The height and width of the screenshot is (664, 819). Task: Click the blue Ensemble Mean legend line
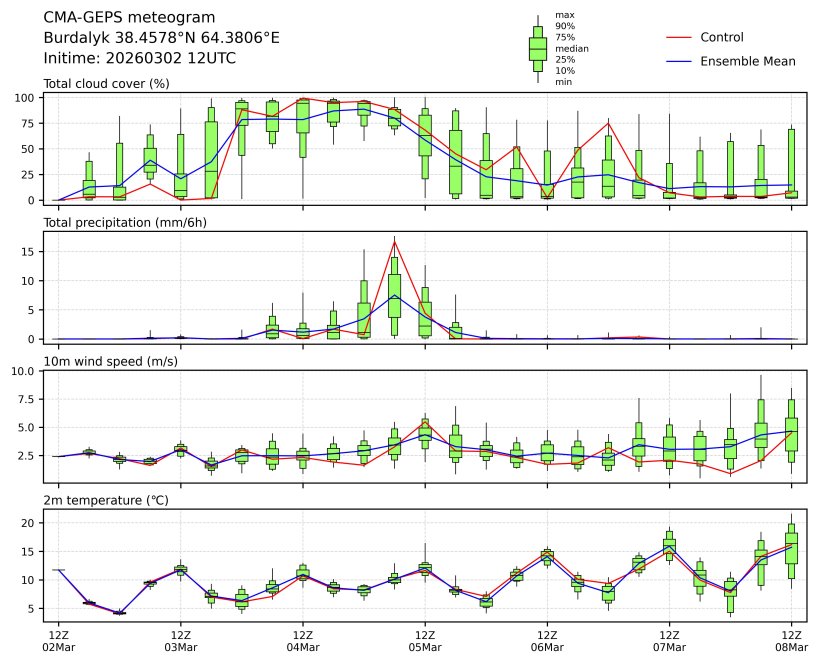tap(678, 62)
